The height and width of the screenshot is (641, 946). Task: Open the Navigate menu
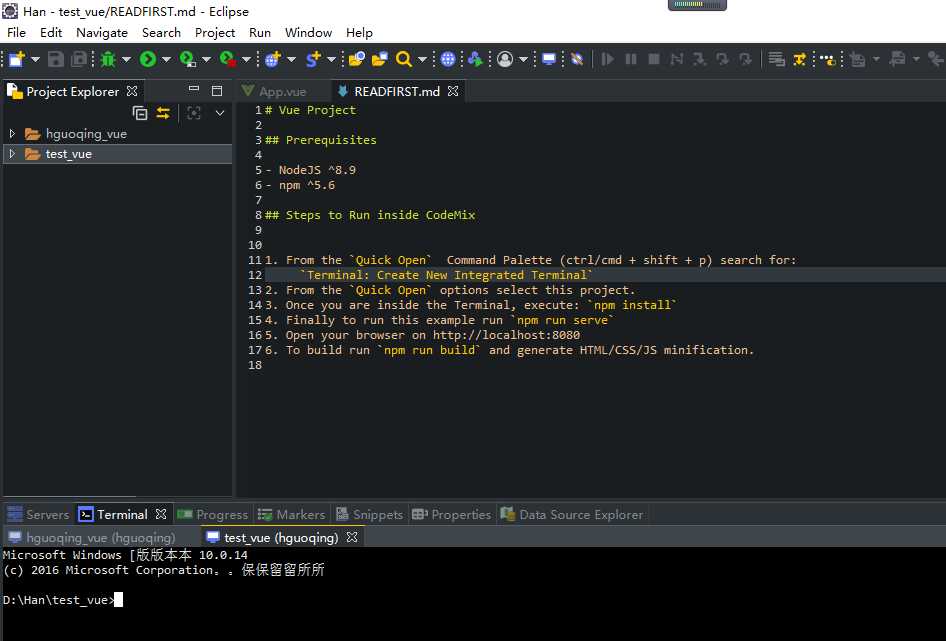[102, 32]
